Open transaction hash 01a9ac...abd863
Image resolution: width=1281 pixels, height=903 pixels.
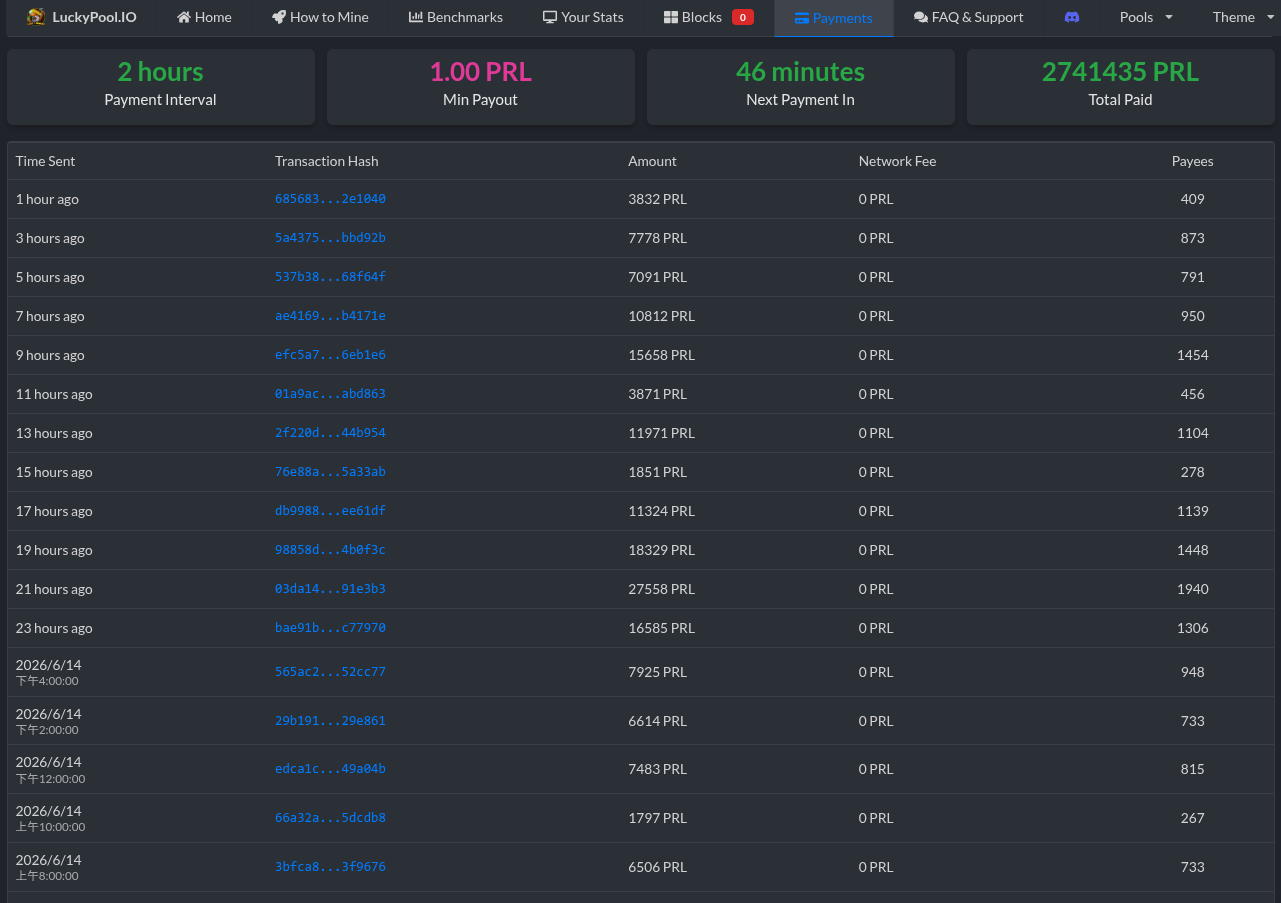pos(330,394)
